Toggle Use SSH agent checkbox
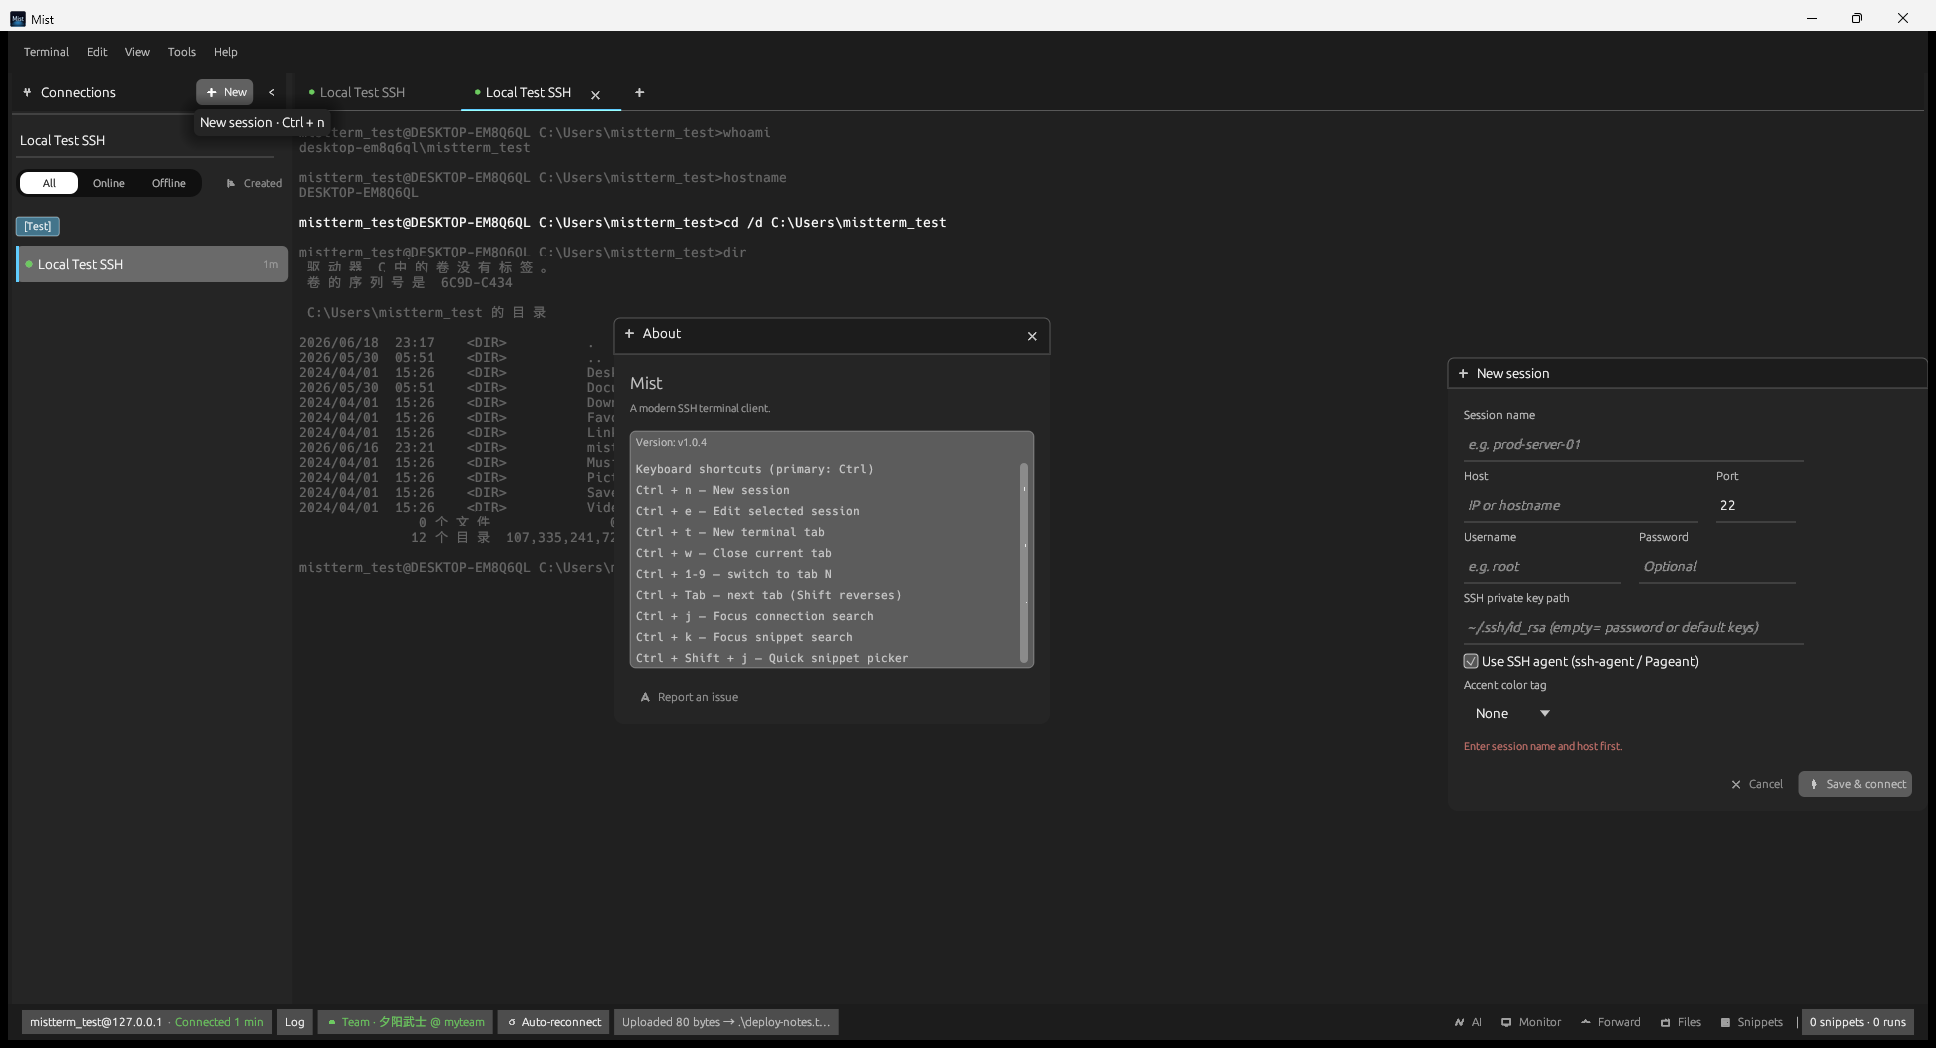This screenshot has height=1048, width=1936. pyautogui.click(x=1471, y=661)
